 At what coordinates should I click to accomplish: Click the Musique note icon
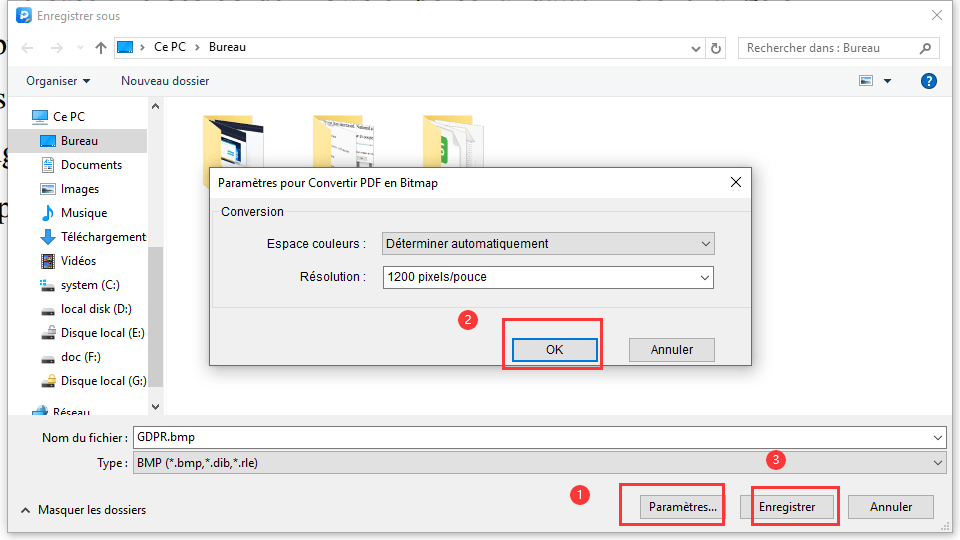48,212
